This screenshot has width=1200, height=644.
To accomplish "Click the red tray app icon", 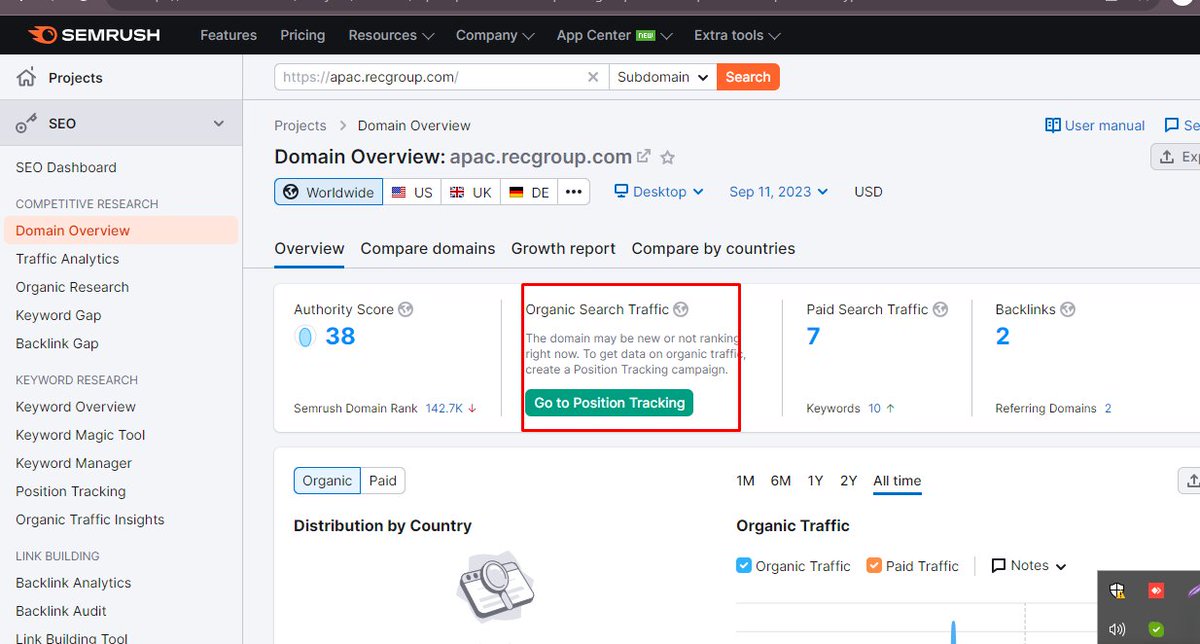I will point(1156,591).
